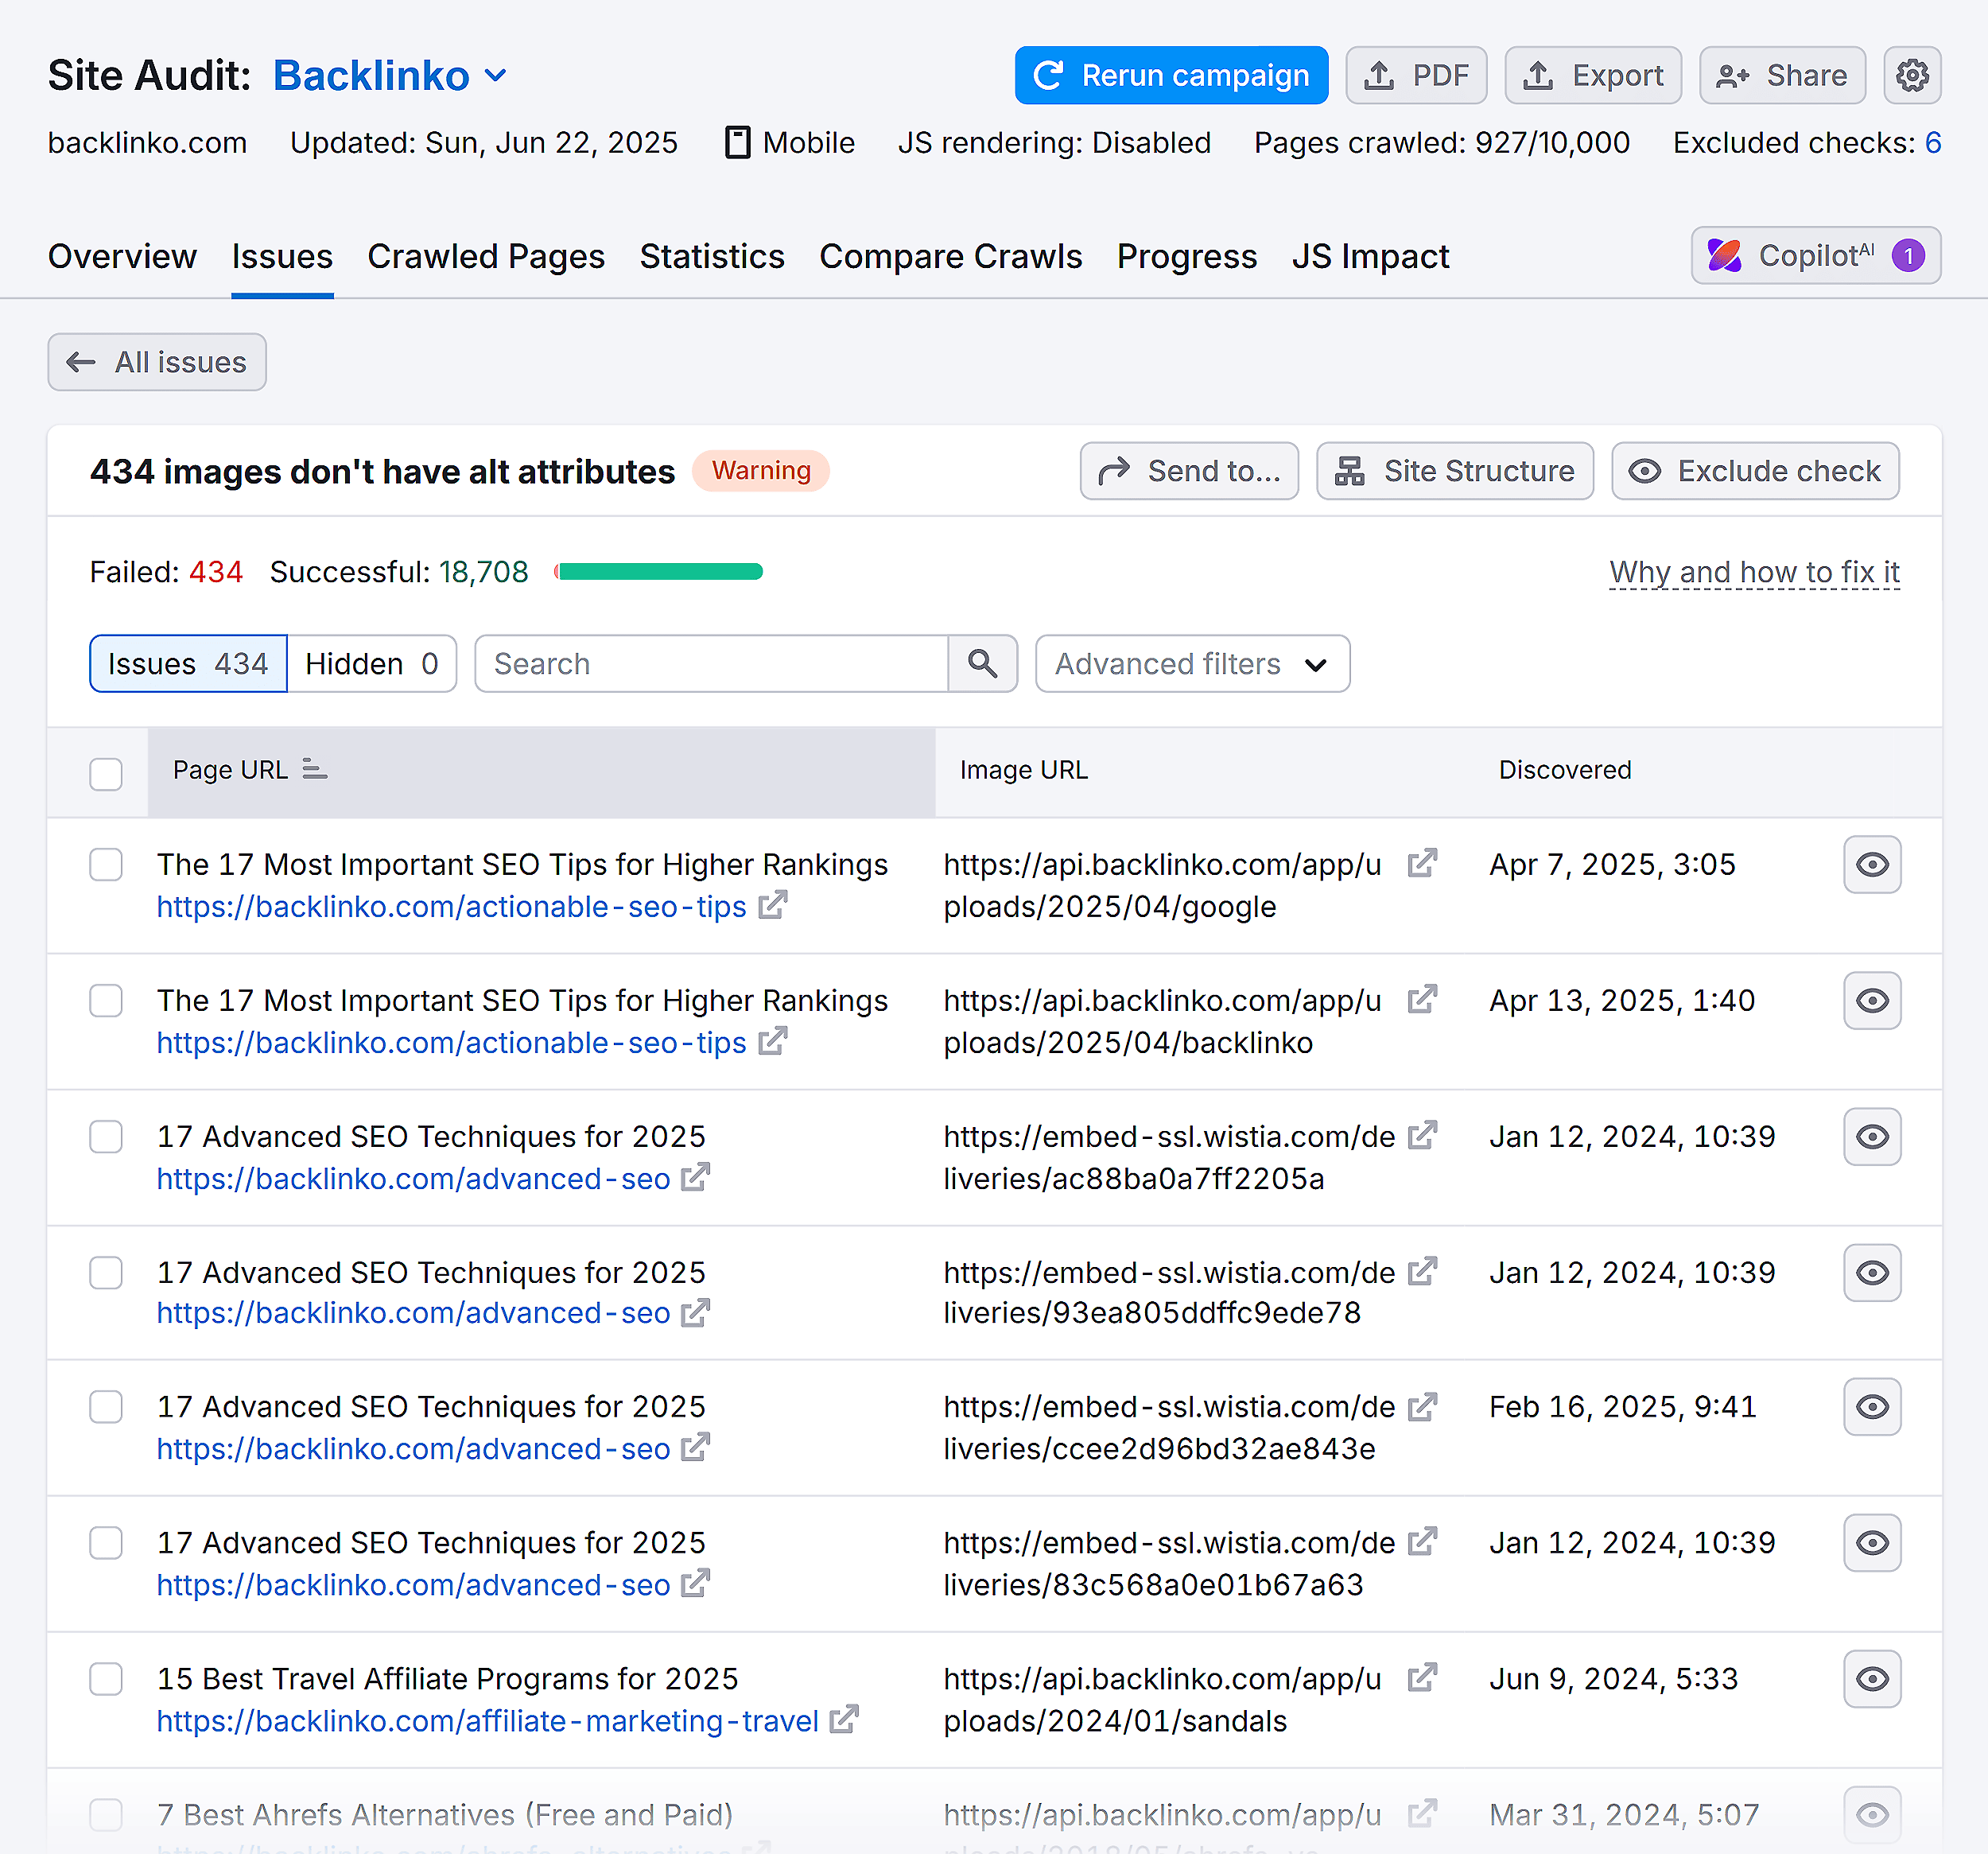Viewport: 1988px width, 1854px height.
Task: Open external icon by actionable-seo-tips, Apr 13 row
Action: [x=773, y=1042]
